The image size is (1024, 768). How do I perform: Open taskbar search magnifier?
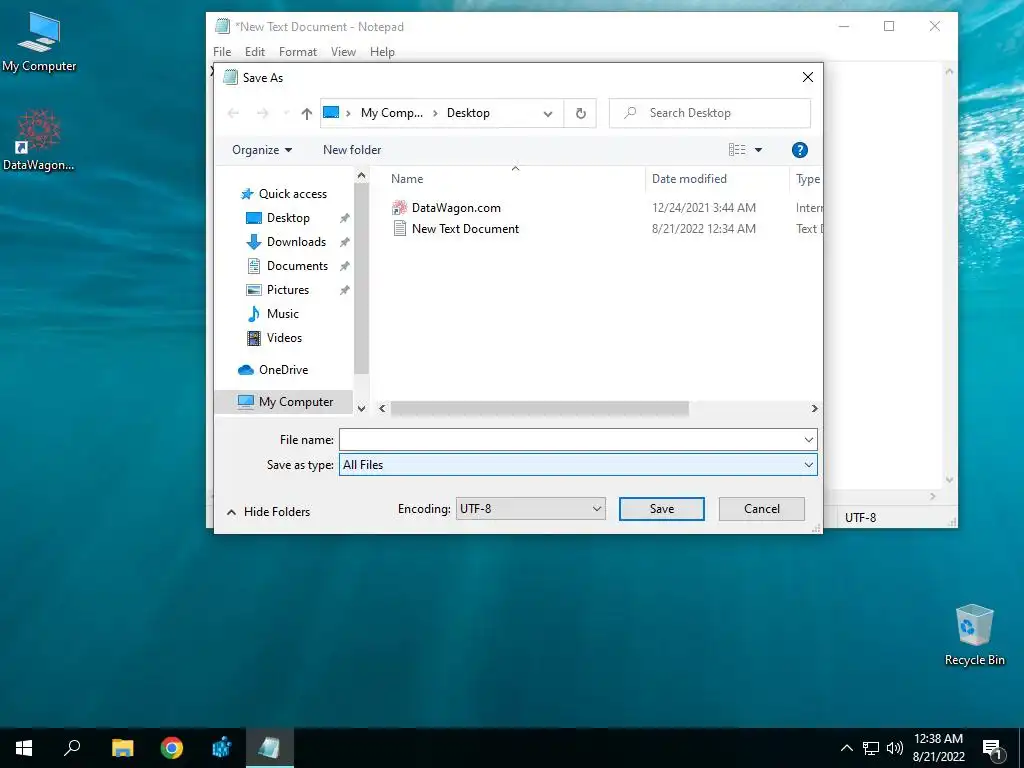pyautogui.click(x=72, y=748)
